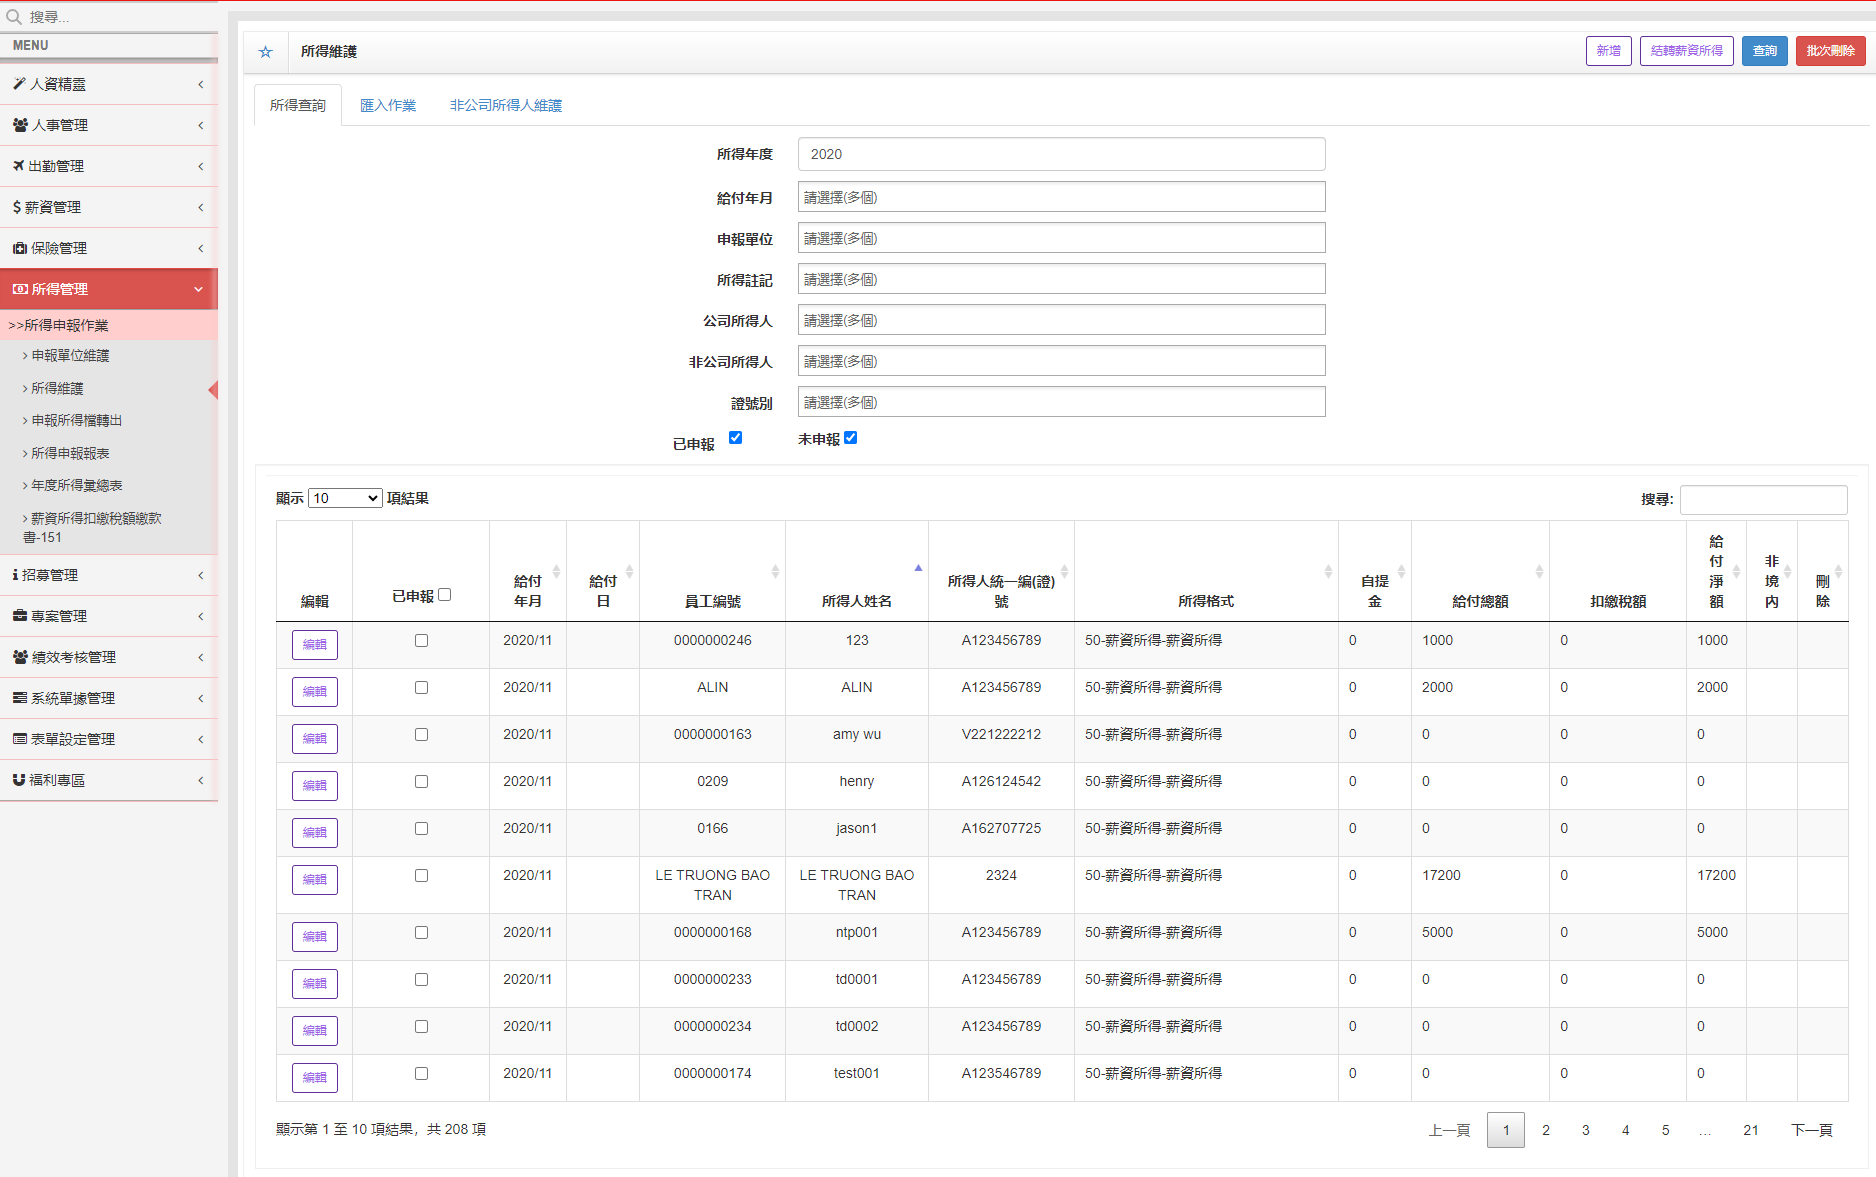
Task: Go to pagination page 2
Action: pyautogui.click(x=1546, y=1130)
